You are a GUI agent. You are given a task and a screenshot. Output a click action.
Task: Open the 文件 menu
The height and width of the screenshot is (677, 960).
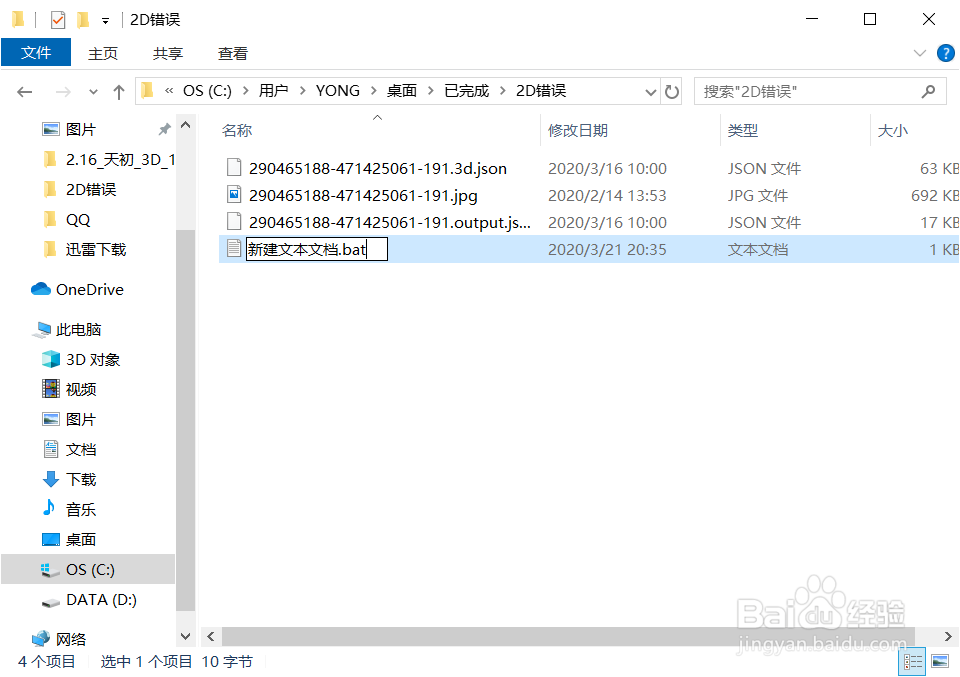click(x=36, y=53)
